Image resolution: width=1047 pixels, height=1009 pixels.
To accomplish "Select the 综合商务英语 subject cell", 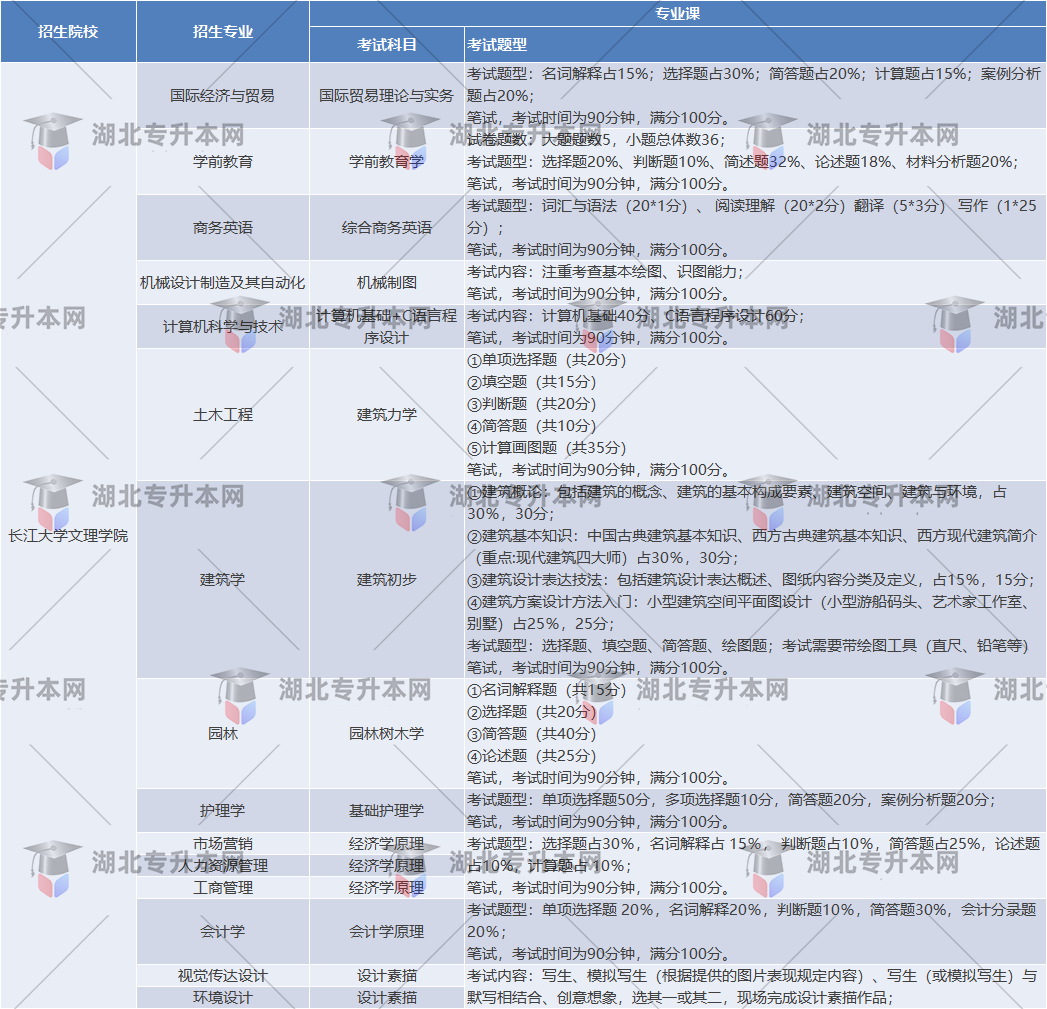I will click(x=387, y=228).
